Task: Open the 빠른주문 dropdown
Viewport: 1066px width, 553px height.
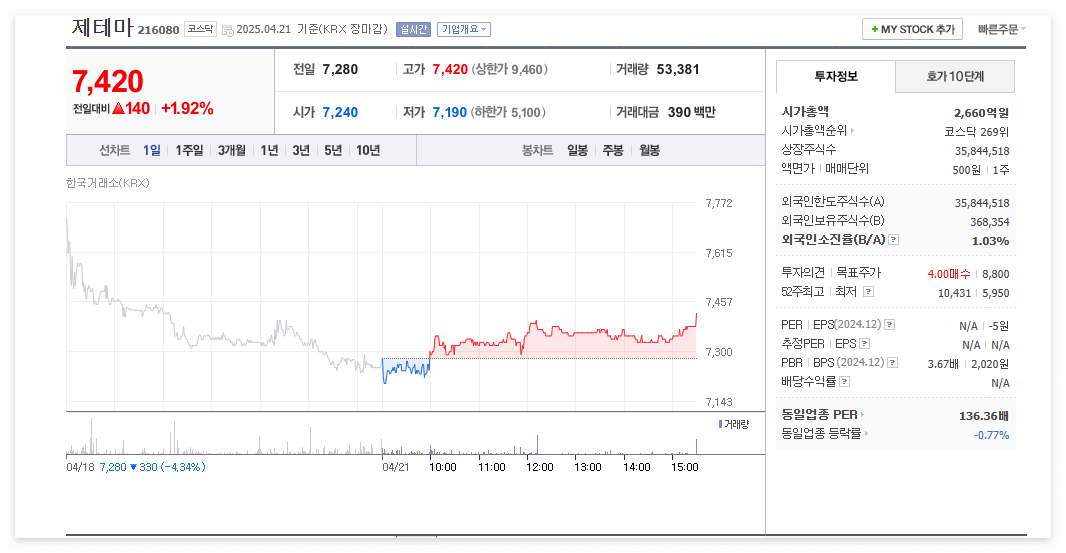Action: 1001,29
